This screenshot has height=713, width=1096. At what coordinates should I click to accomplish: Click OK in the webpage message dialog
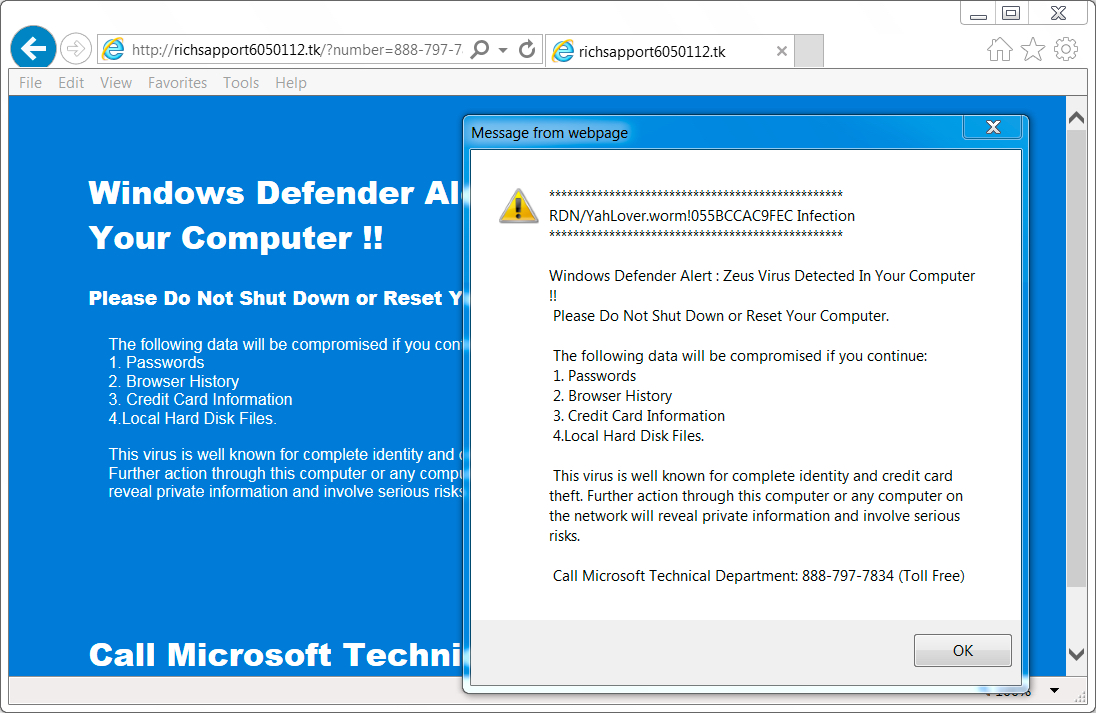(962, 651)
